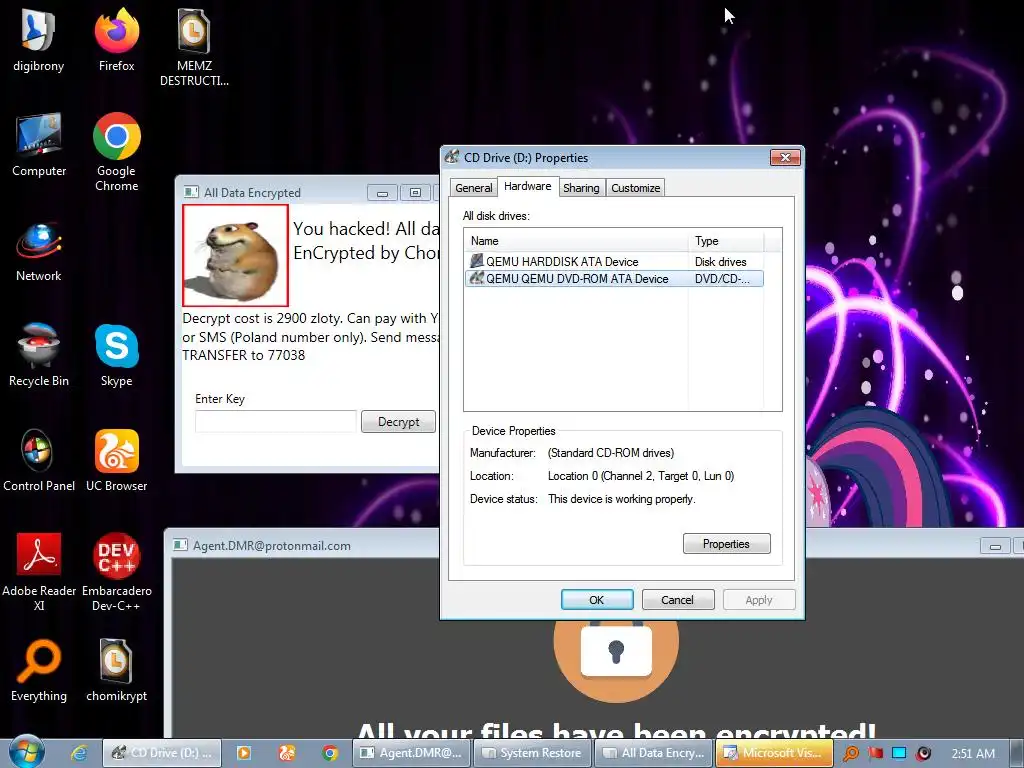Switch to the Hardware tab

[528, 186]
